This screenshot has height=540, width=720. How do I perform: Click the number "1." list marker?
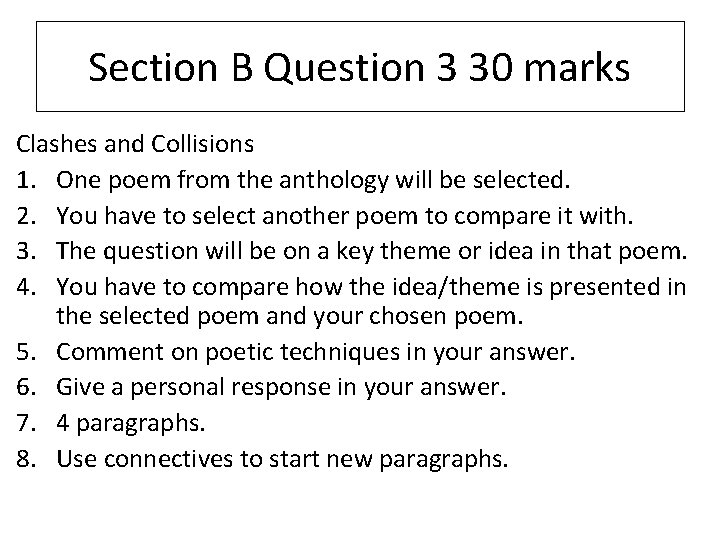pos(27,180)
